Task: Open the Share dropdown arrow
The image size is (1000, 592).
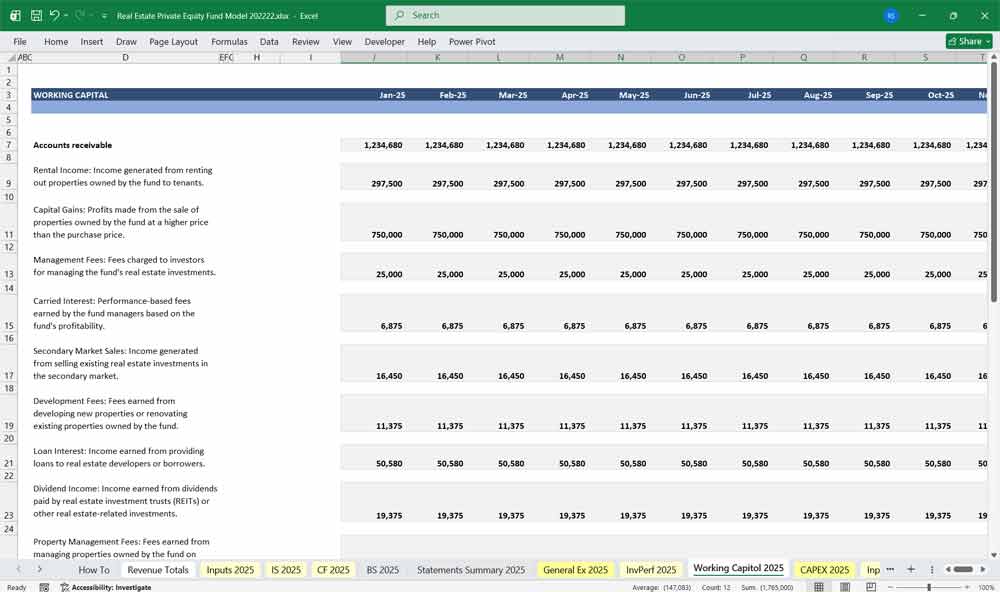Action: point(987,41)
